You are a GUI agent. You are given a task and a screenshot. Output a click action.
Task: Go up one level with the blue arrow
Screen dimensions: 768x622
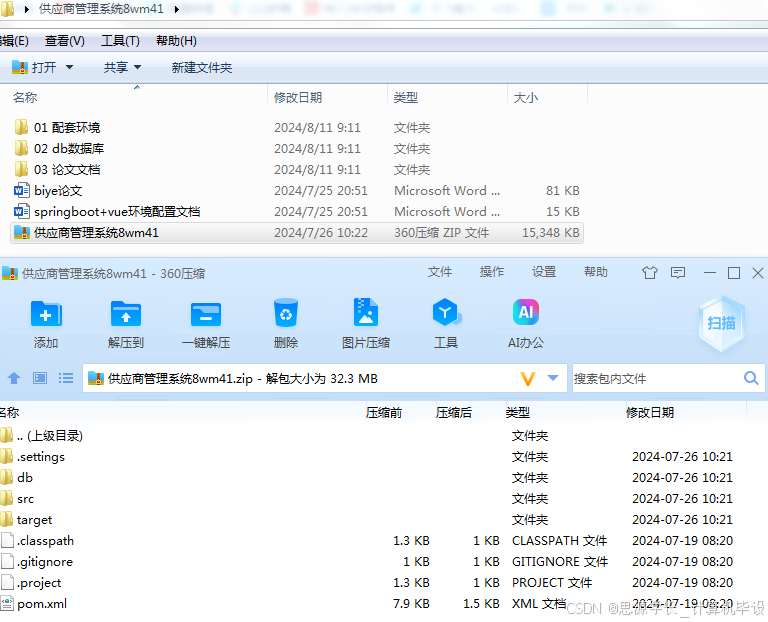pos(14,378)
